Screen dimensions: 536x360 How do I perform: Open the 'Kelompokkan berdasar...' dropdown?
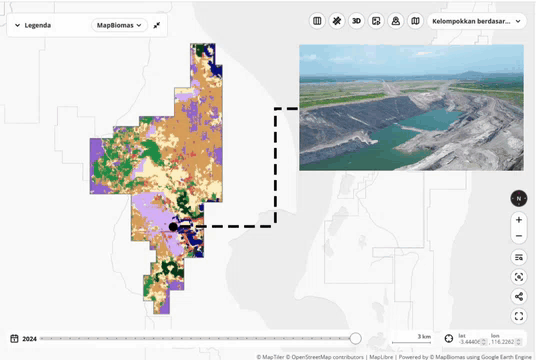pyautogui.click(x=476, y=21)
